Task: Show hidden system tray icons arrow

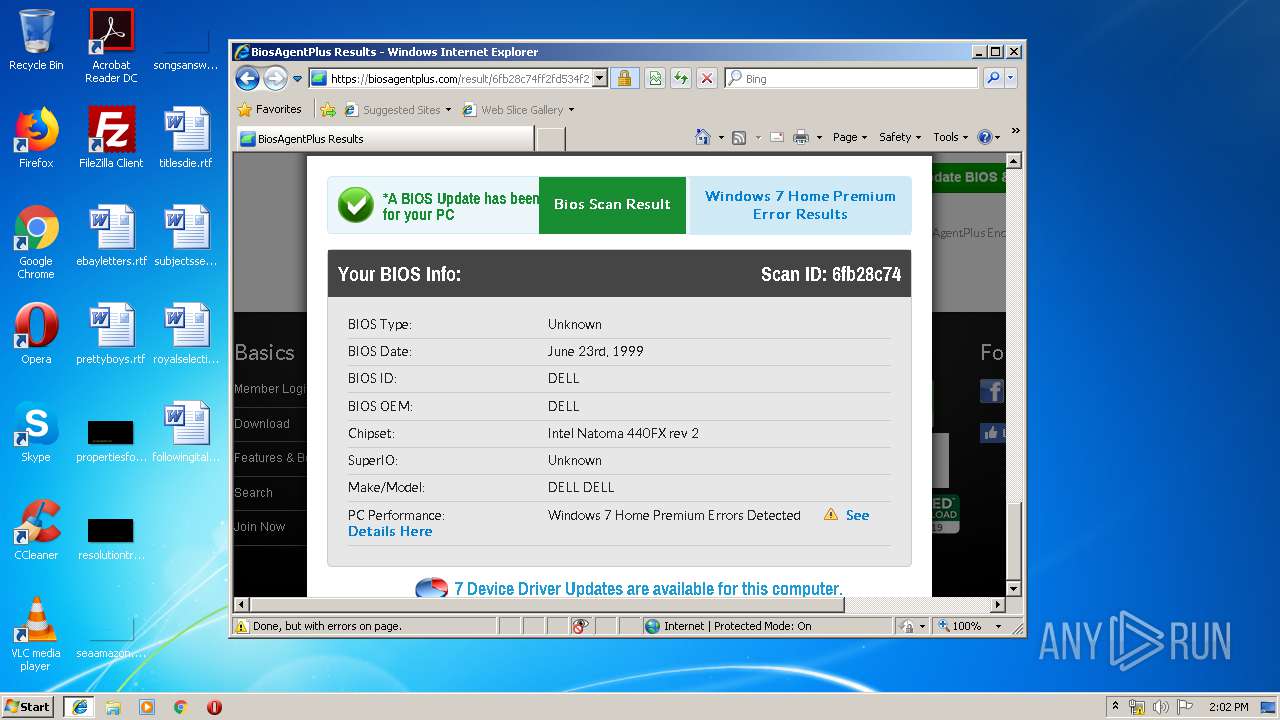Action: [x=1115, y=707]
